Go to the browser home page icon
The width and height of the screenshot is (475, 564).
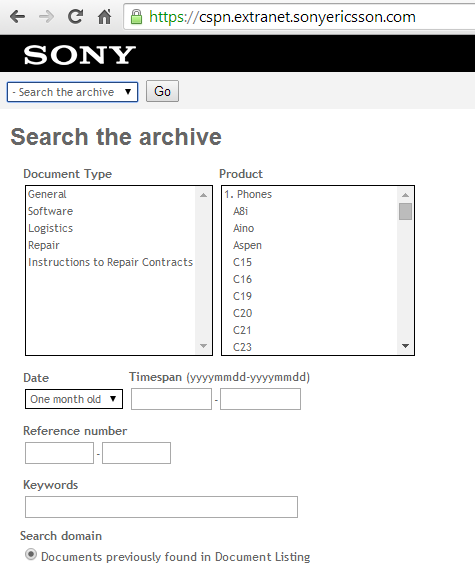pyautogui.click(x=105, y=17)
